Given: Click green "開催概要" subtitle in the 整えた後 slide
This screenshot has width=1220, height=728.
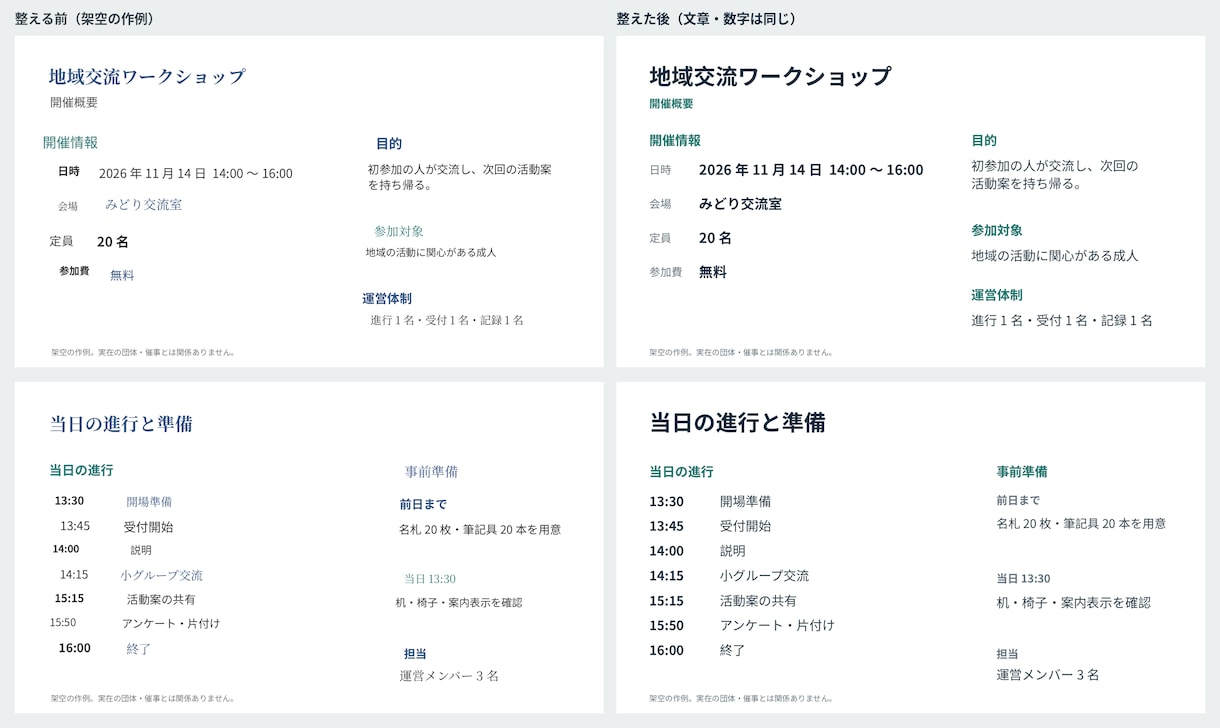Looking at the screenshot, I should 671,103.
